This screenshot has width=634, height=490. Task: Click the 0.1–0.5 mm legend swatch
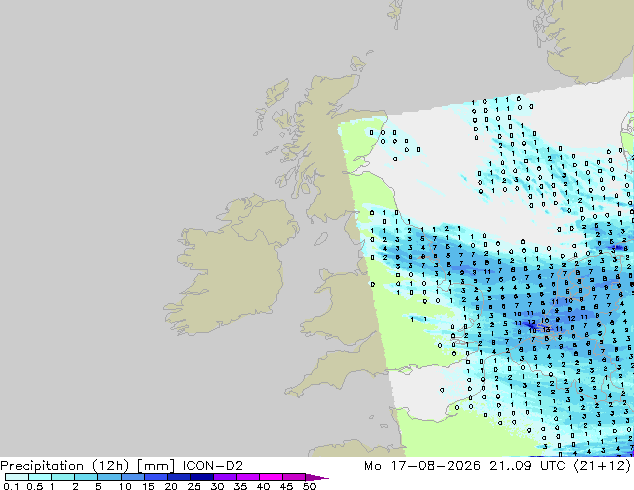[x=17, y=477]
